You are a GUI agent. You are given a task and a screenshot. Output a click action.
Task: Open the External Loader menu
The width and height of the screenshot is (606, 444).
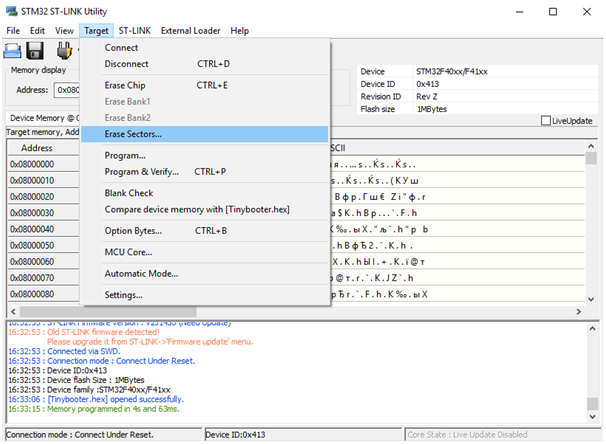[191, 31]
